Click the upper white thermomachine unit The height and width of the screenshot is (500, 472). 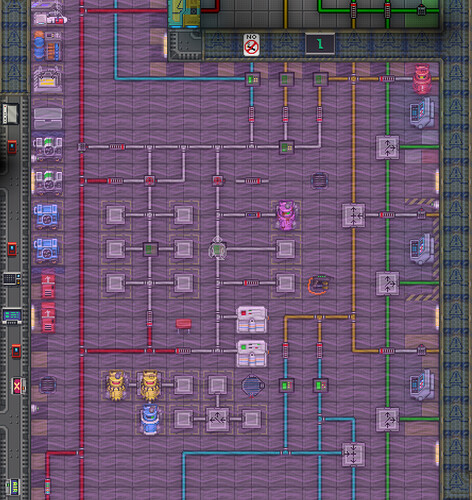(x=252, y=320)
